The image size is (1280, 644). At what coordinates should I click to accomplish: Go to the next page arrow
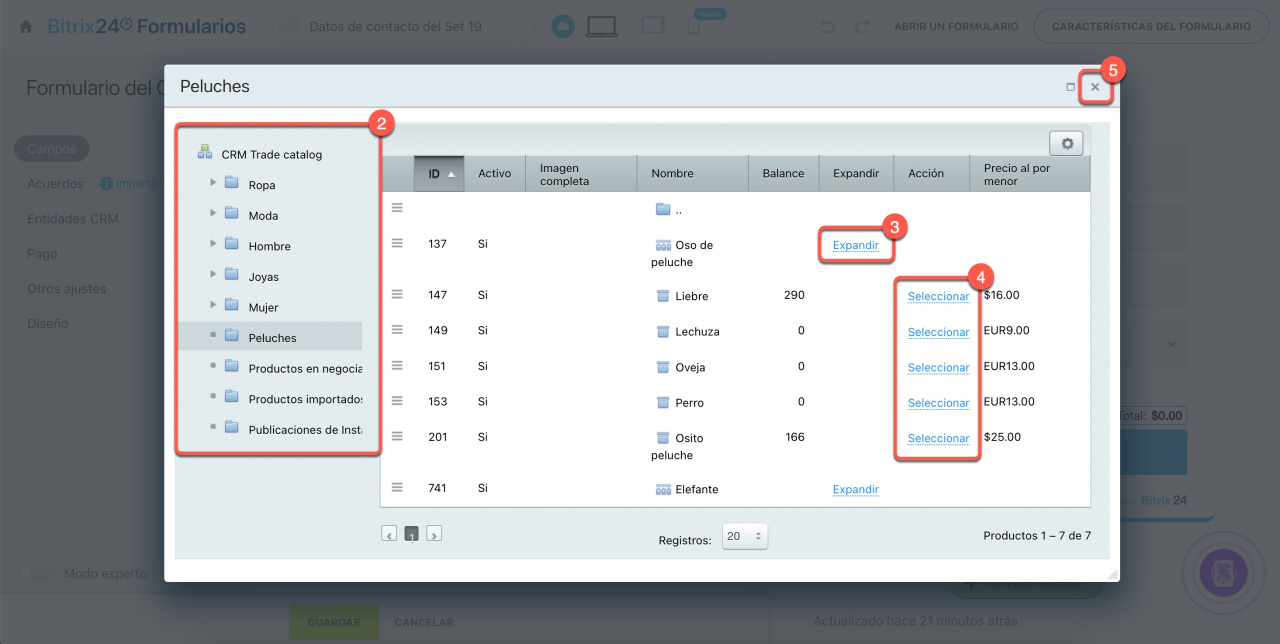[x=434, y=534]
